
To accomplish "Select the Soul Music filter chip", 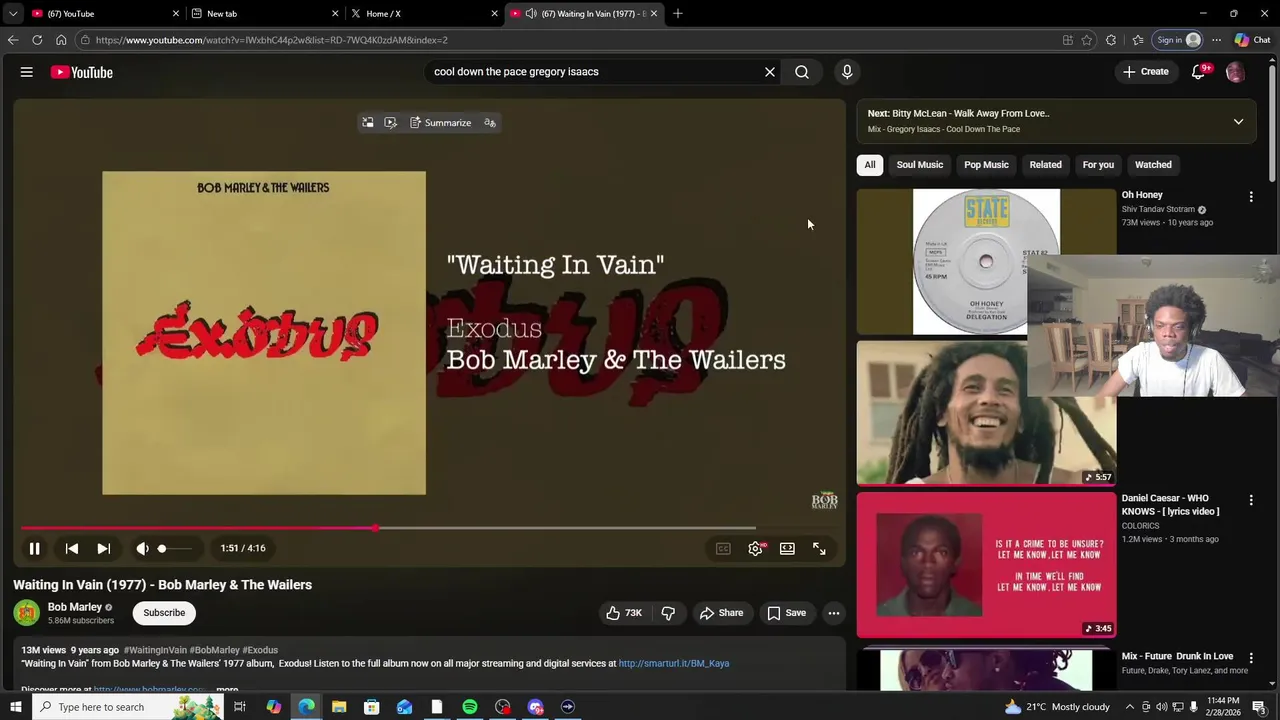I will [x=919, y=165].
